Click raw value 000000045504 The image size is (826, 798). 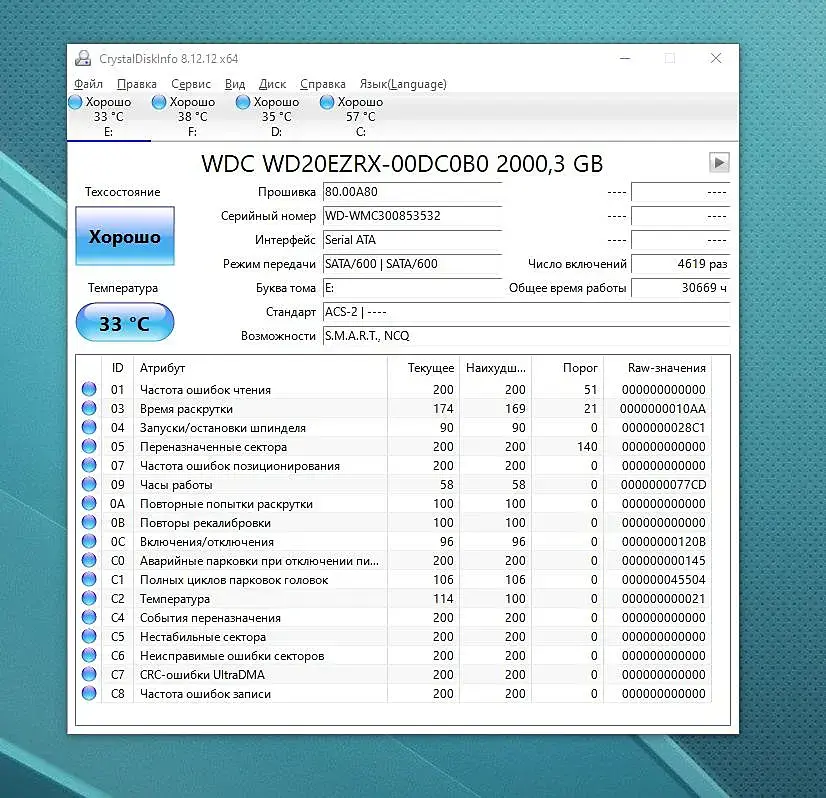click(663, 579)
